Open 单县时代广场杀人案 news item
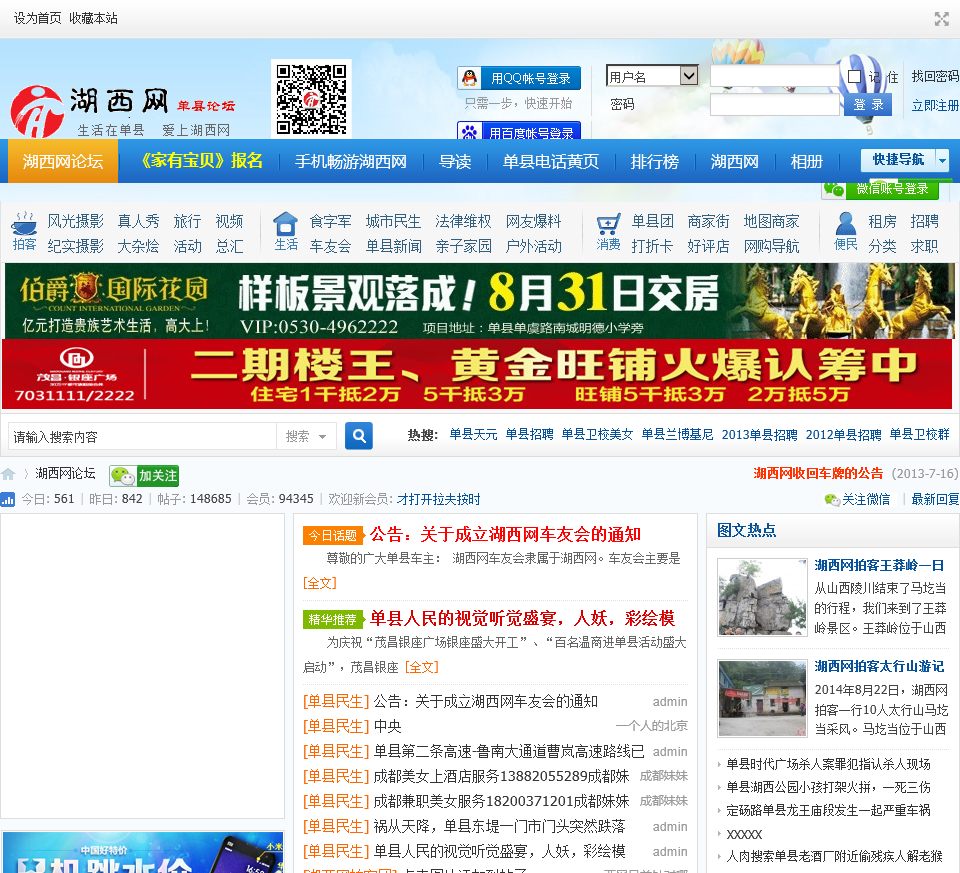 coord(828,764)
